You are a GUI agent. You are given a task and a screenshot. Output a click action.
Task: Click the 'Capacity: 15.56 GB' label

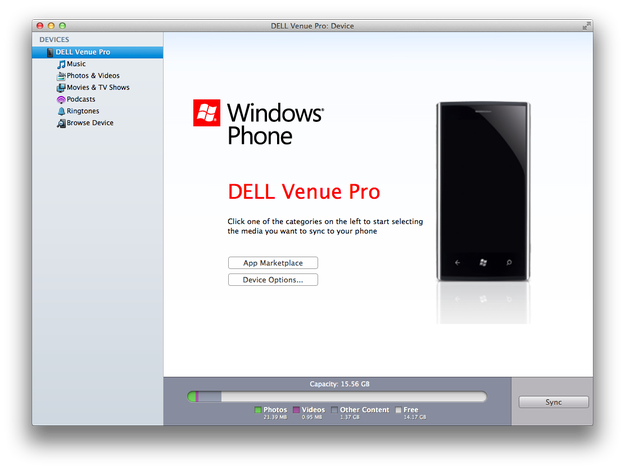tap(340, 384)
